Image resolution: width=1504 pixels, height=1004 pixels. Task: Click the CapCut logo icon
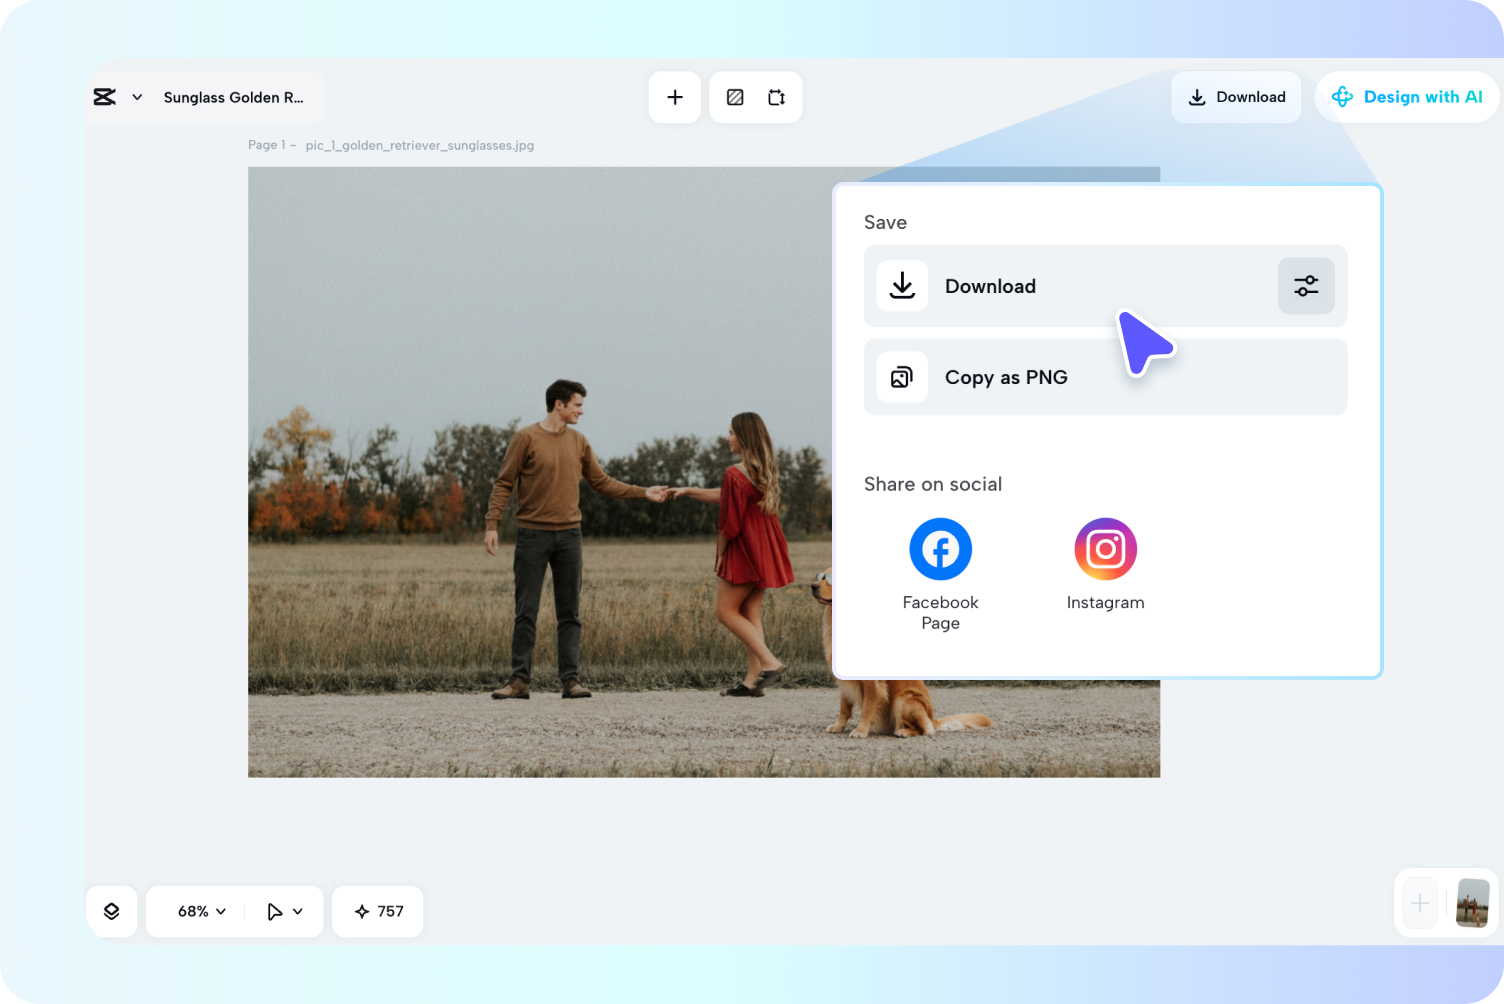coord(105,97)
